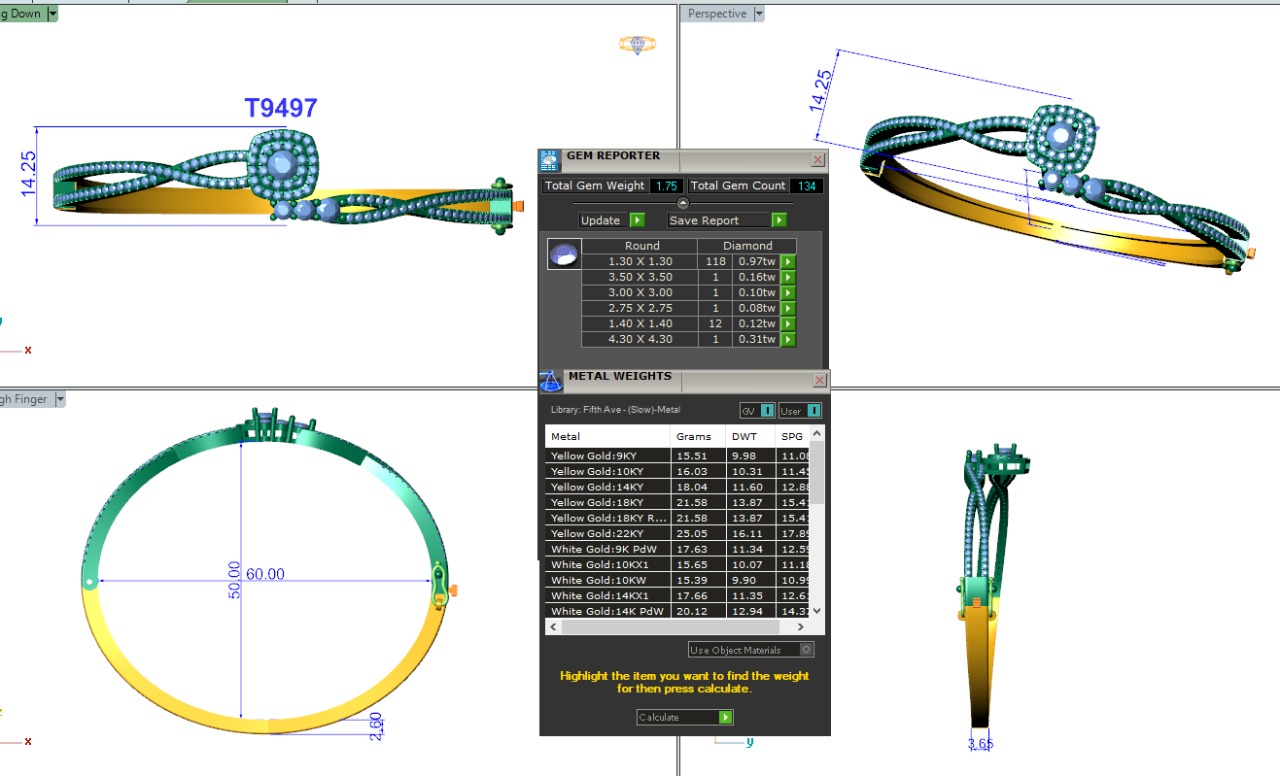Select the Yellow Gold:18KY R... row
Viewport: 1280px width, 776px height.
(x=677, y=518)
